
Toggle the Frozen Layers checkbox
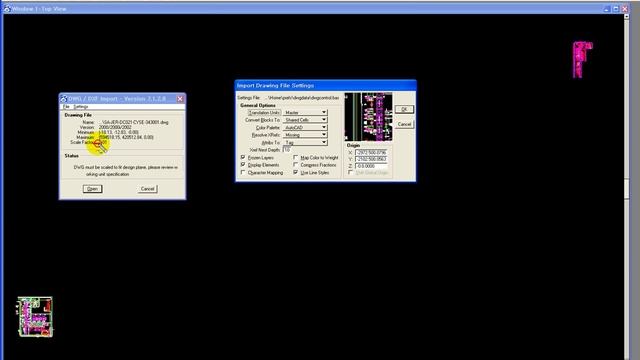243,157
